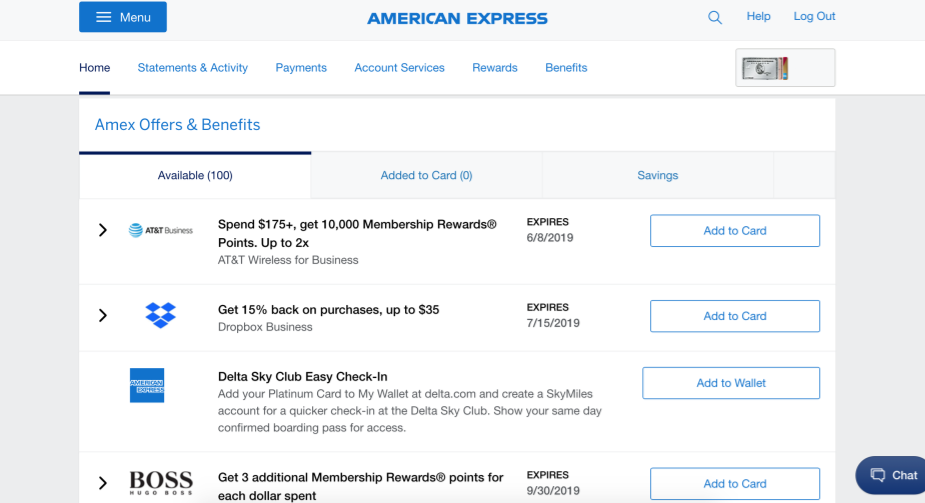Click the Hugo Boss logo
Viewport: 925px width, 503px height.
160,483
